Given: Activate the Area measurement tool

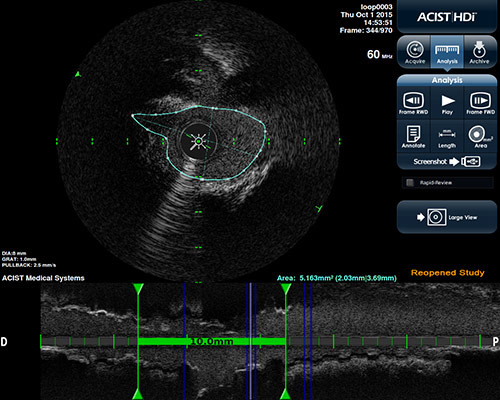Looking at the screenshot, I should pyautogui.click(x=480, y=137).
